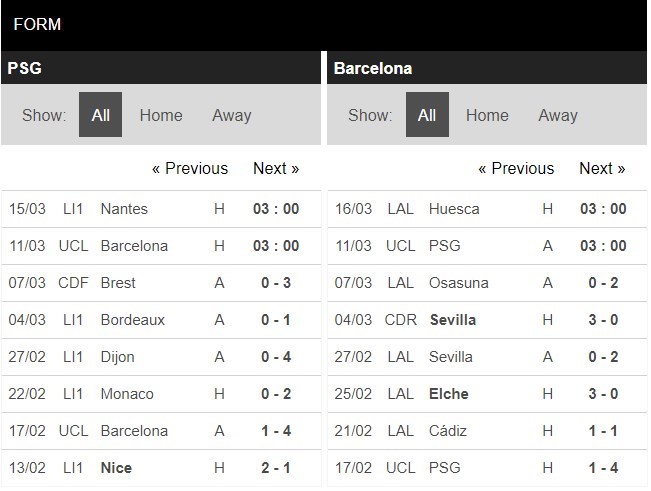Go to Previous PSG matches
The image size is (651, 491).
point(190,168)
